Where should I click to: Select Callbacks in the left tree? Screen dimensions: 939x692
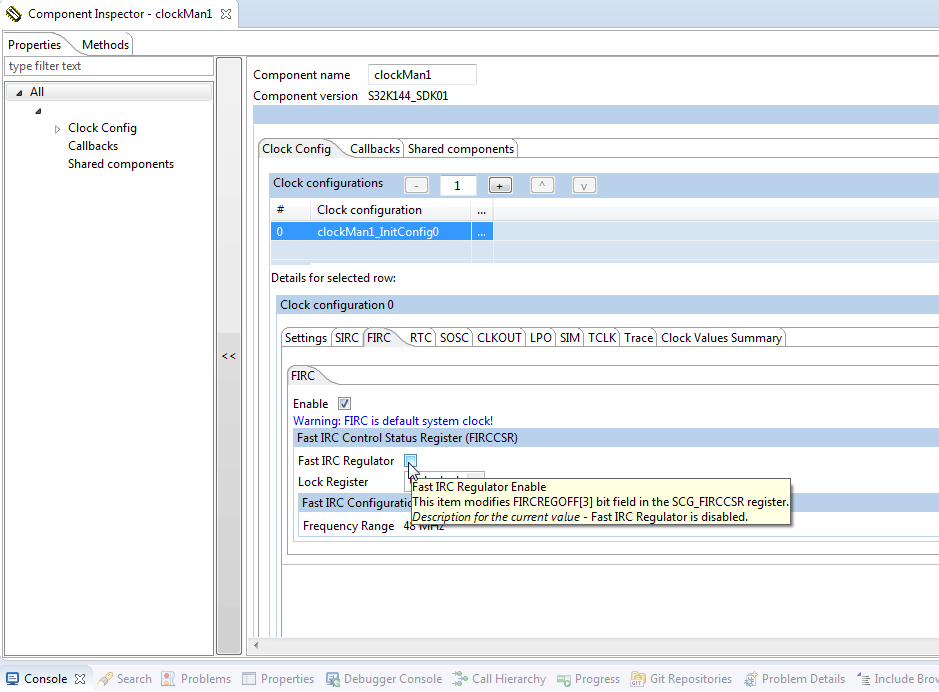(x=93, y=146)
